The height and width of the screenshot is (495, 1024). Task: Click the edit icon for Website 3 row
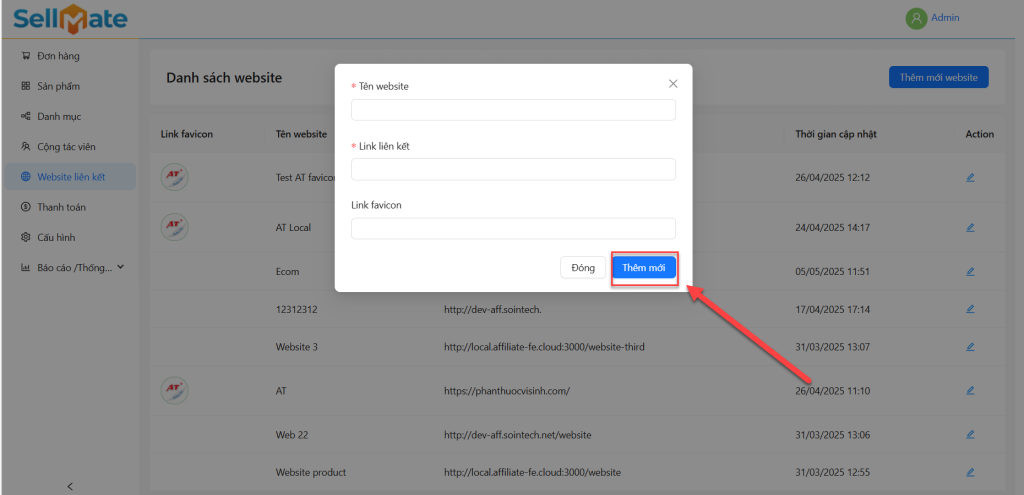tap(969, 347)
